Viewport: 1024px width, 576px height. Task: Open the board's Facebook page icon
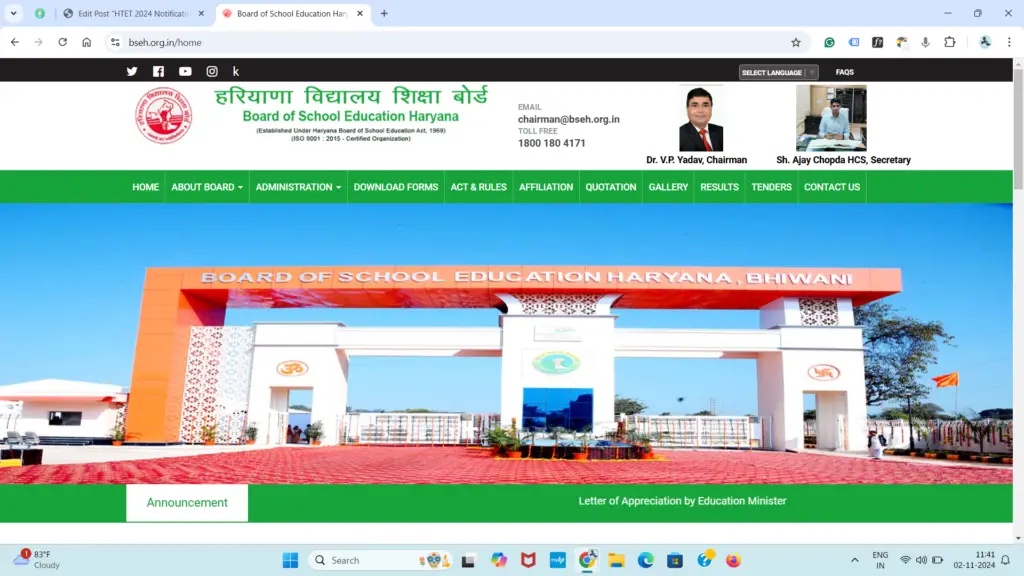pyautogui.click(x=158, y=71)
